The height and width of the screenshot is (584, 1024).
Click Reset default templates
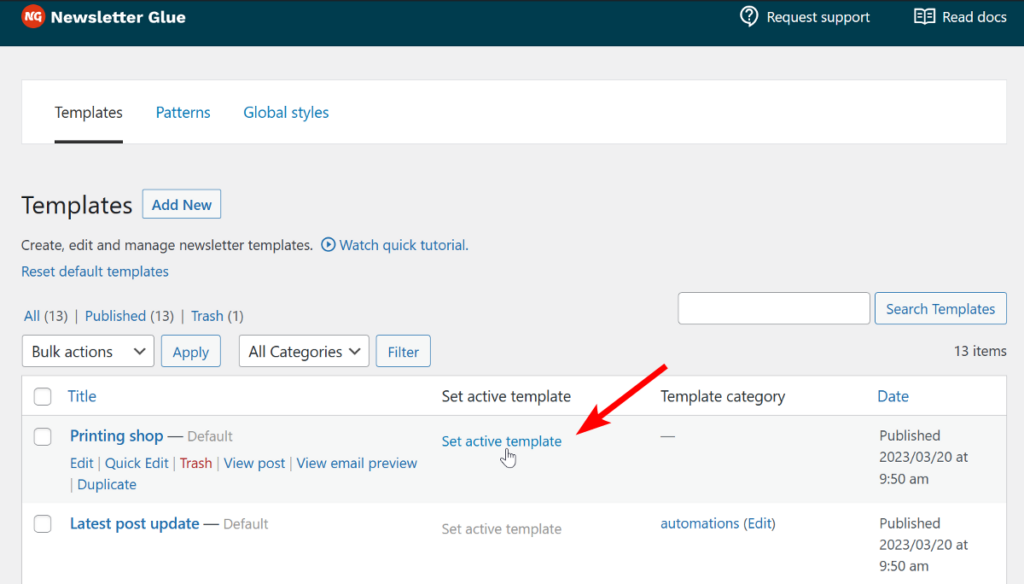95,271
